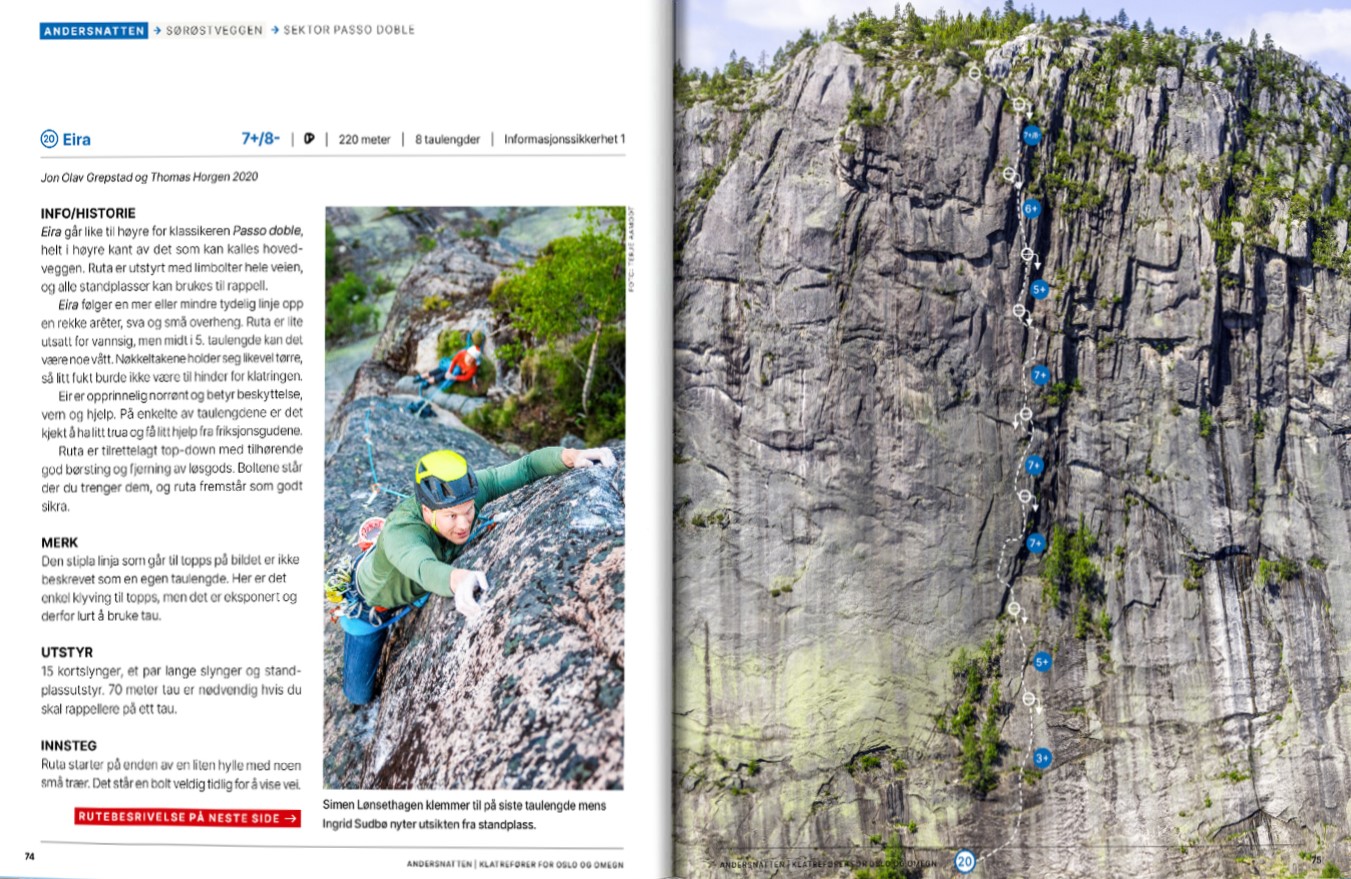The image size is (1351, 879).
Task: Select the bolt protection icon in route header
Action: 309,140
